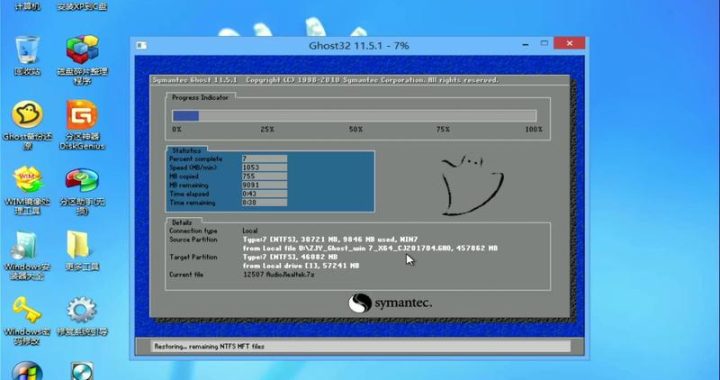Click the 25% progress scale label
The height and width of the screenshot is (380, 720).
267,130
